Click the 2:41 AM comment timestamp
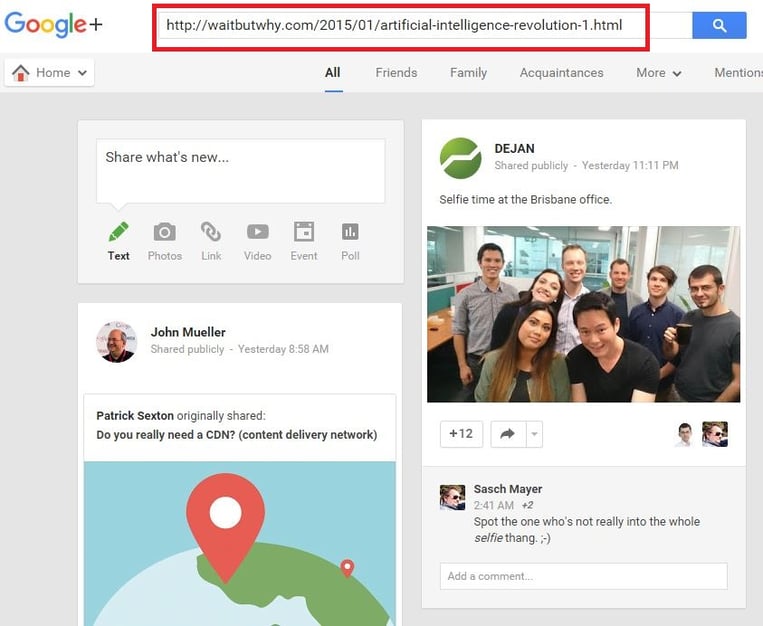 [x=494, y=505]
